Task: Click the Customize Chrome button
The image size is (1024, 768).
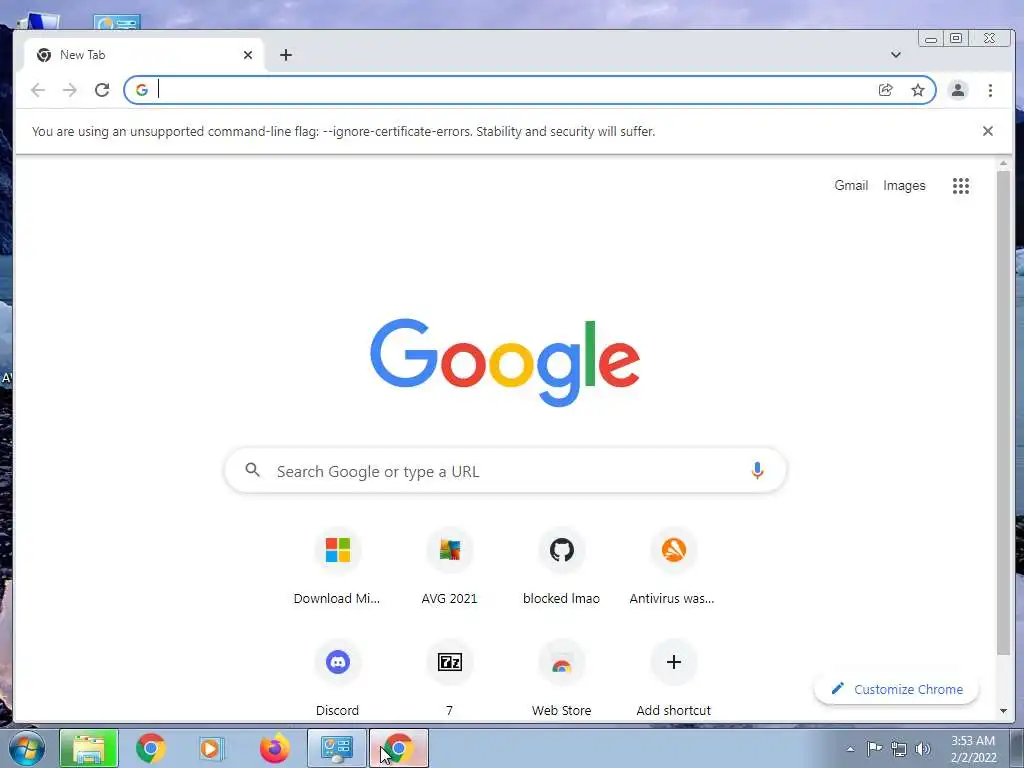Action: tap(897, 689)
